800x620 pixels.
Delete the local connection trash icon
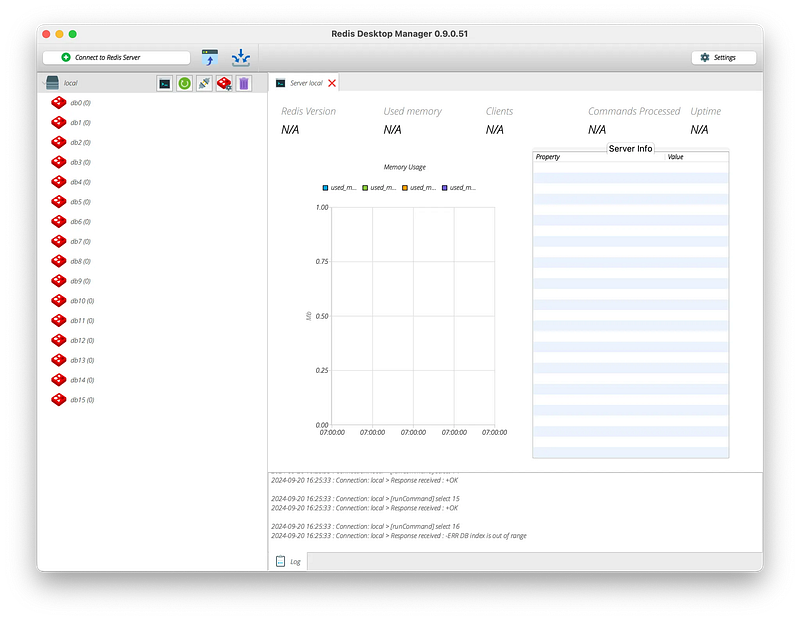(244, 83)
